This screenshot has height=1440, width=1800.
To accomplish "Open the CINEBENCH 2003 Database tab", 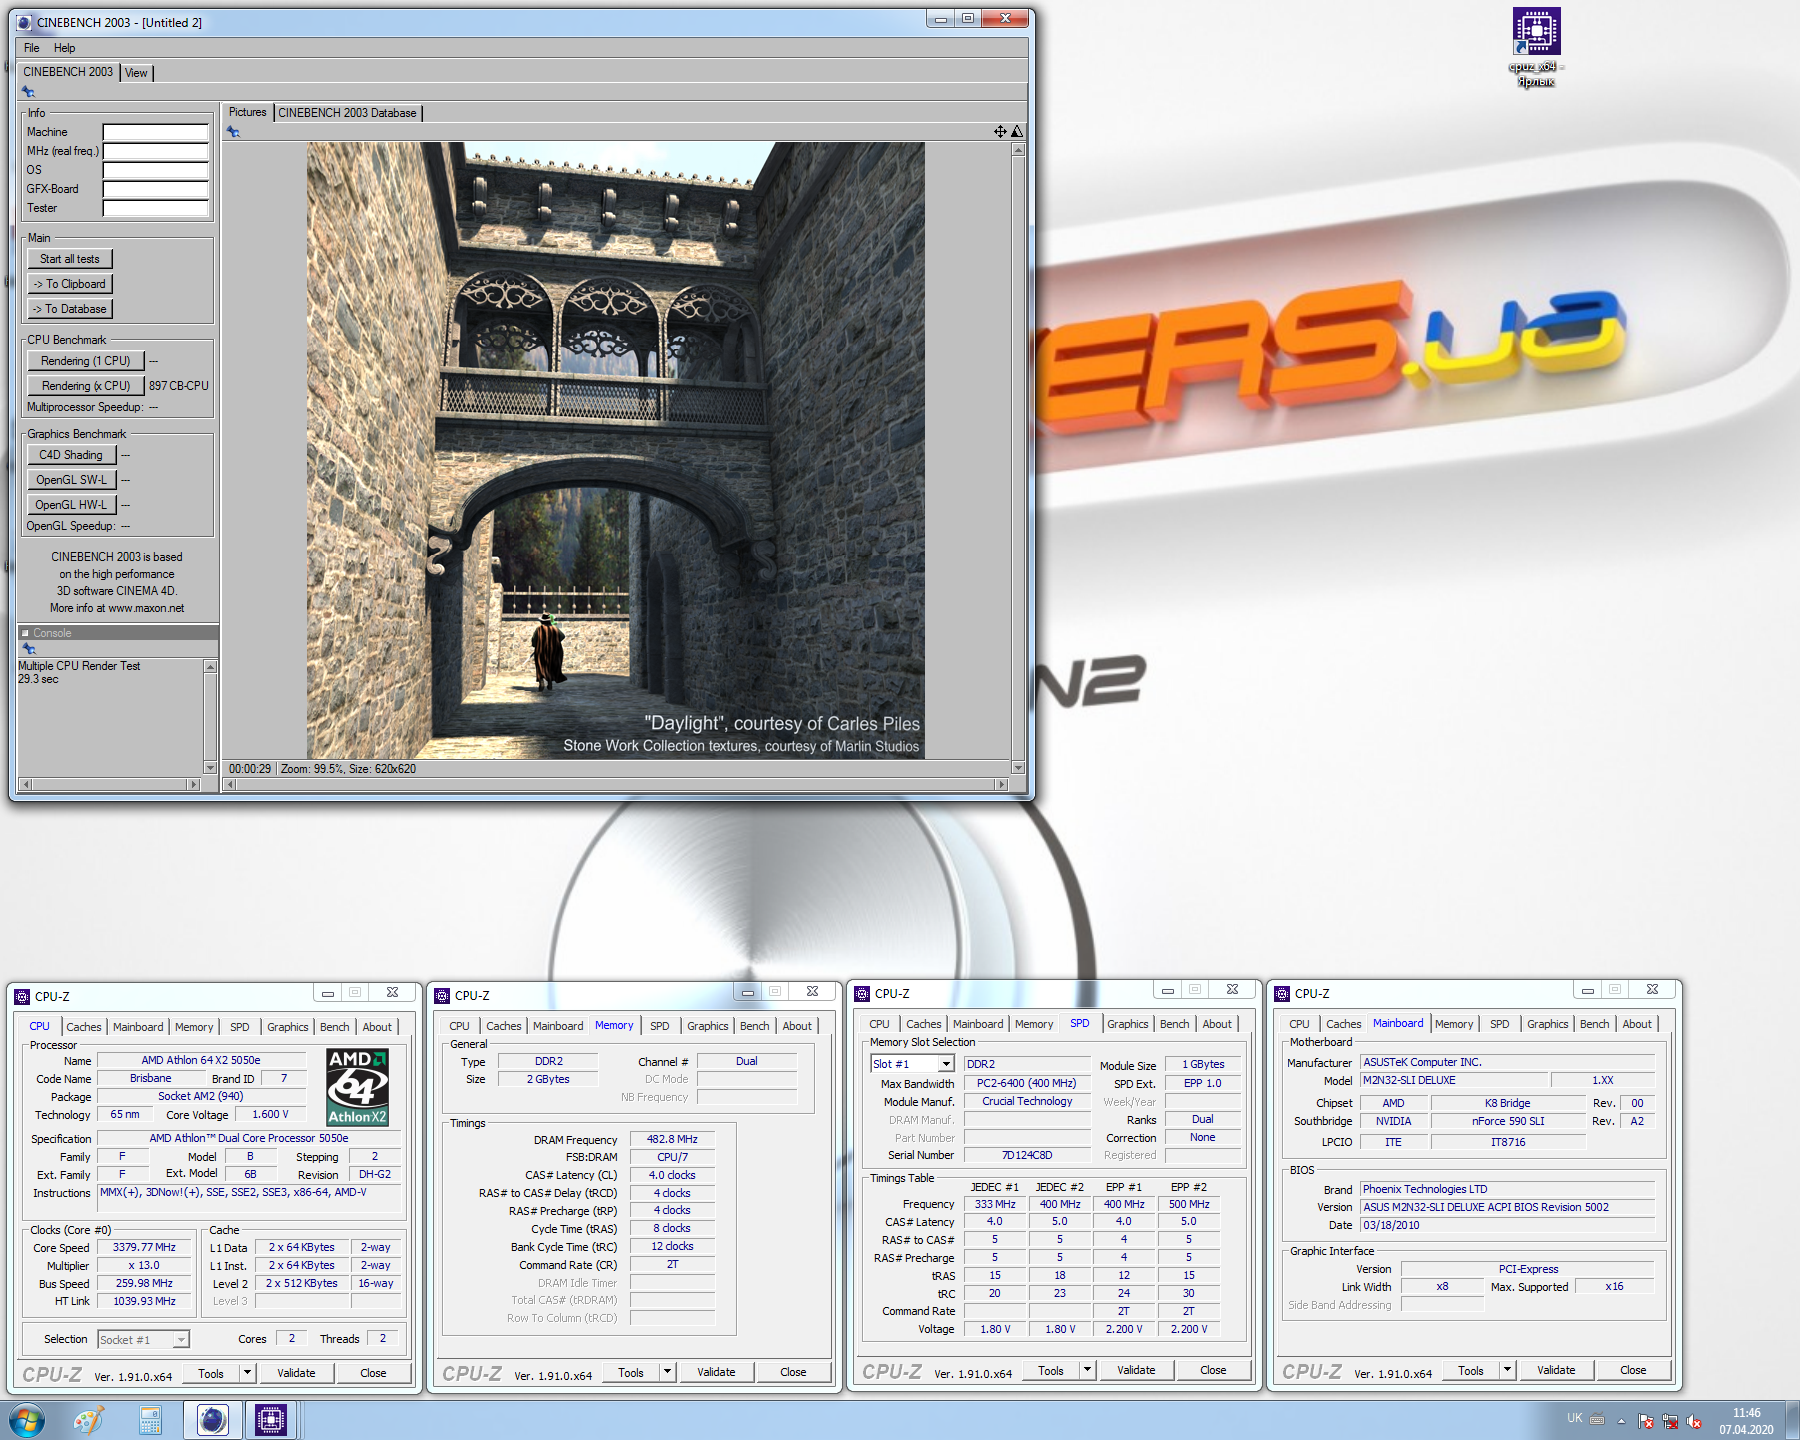I will click(347, 113).
